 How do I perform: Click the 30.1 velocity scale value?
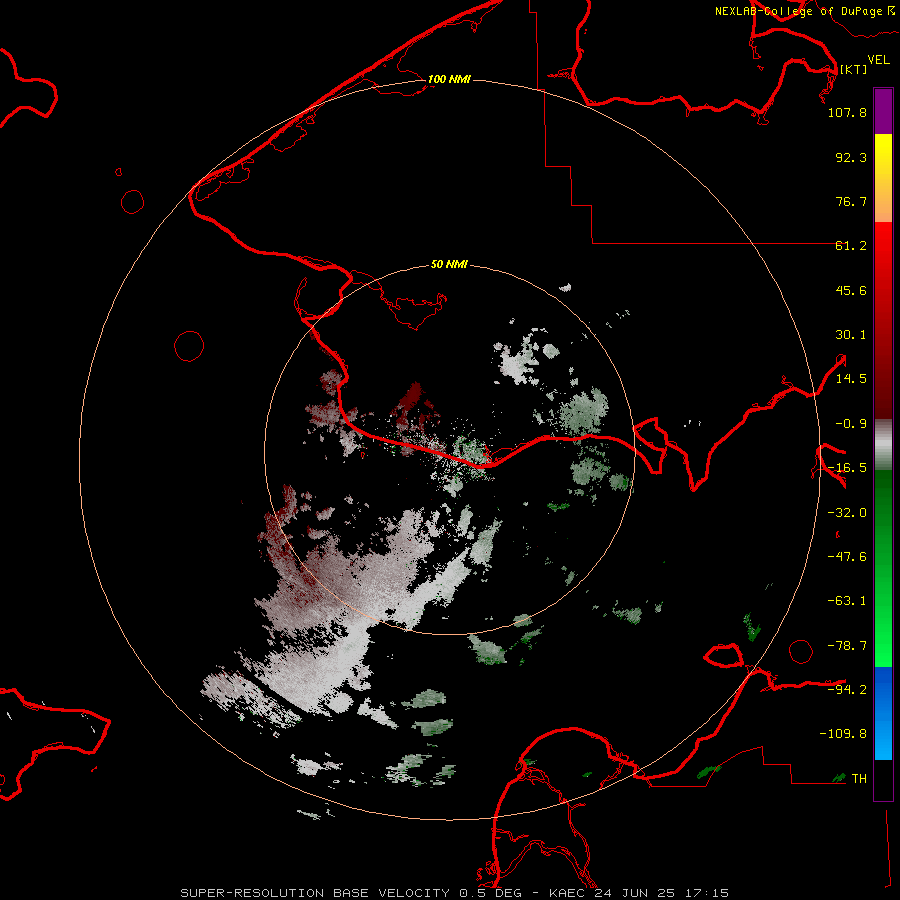click(851, 335)
